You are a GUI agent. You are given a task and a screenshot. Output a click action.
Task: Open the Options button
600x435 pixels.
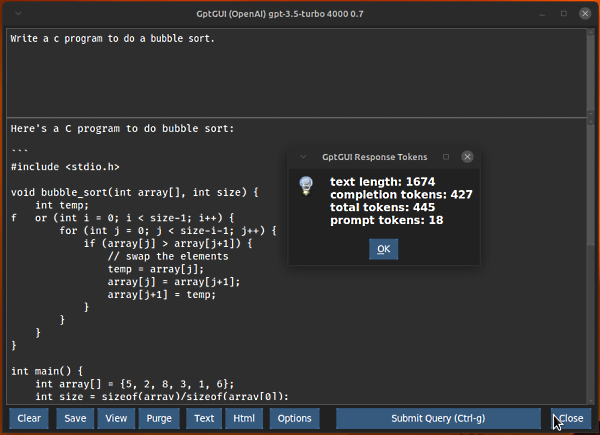pyautogui.click(x=295, y=419)
